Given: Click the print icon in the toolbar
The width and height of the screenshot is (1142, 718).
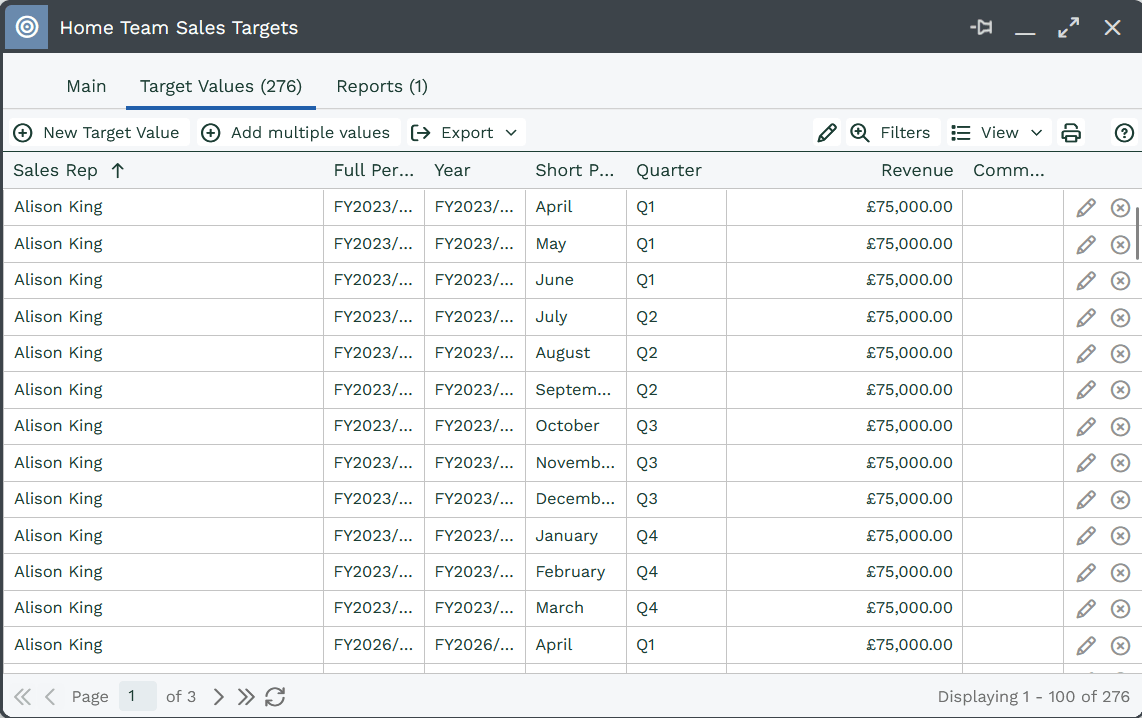Looking at the screenshot, I should click(1071, 133).
